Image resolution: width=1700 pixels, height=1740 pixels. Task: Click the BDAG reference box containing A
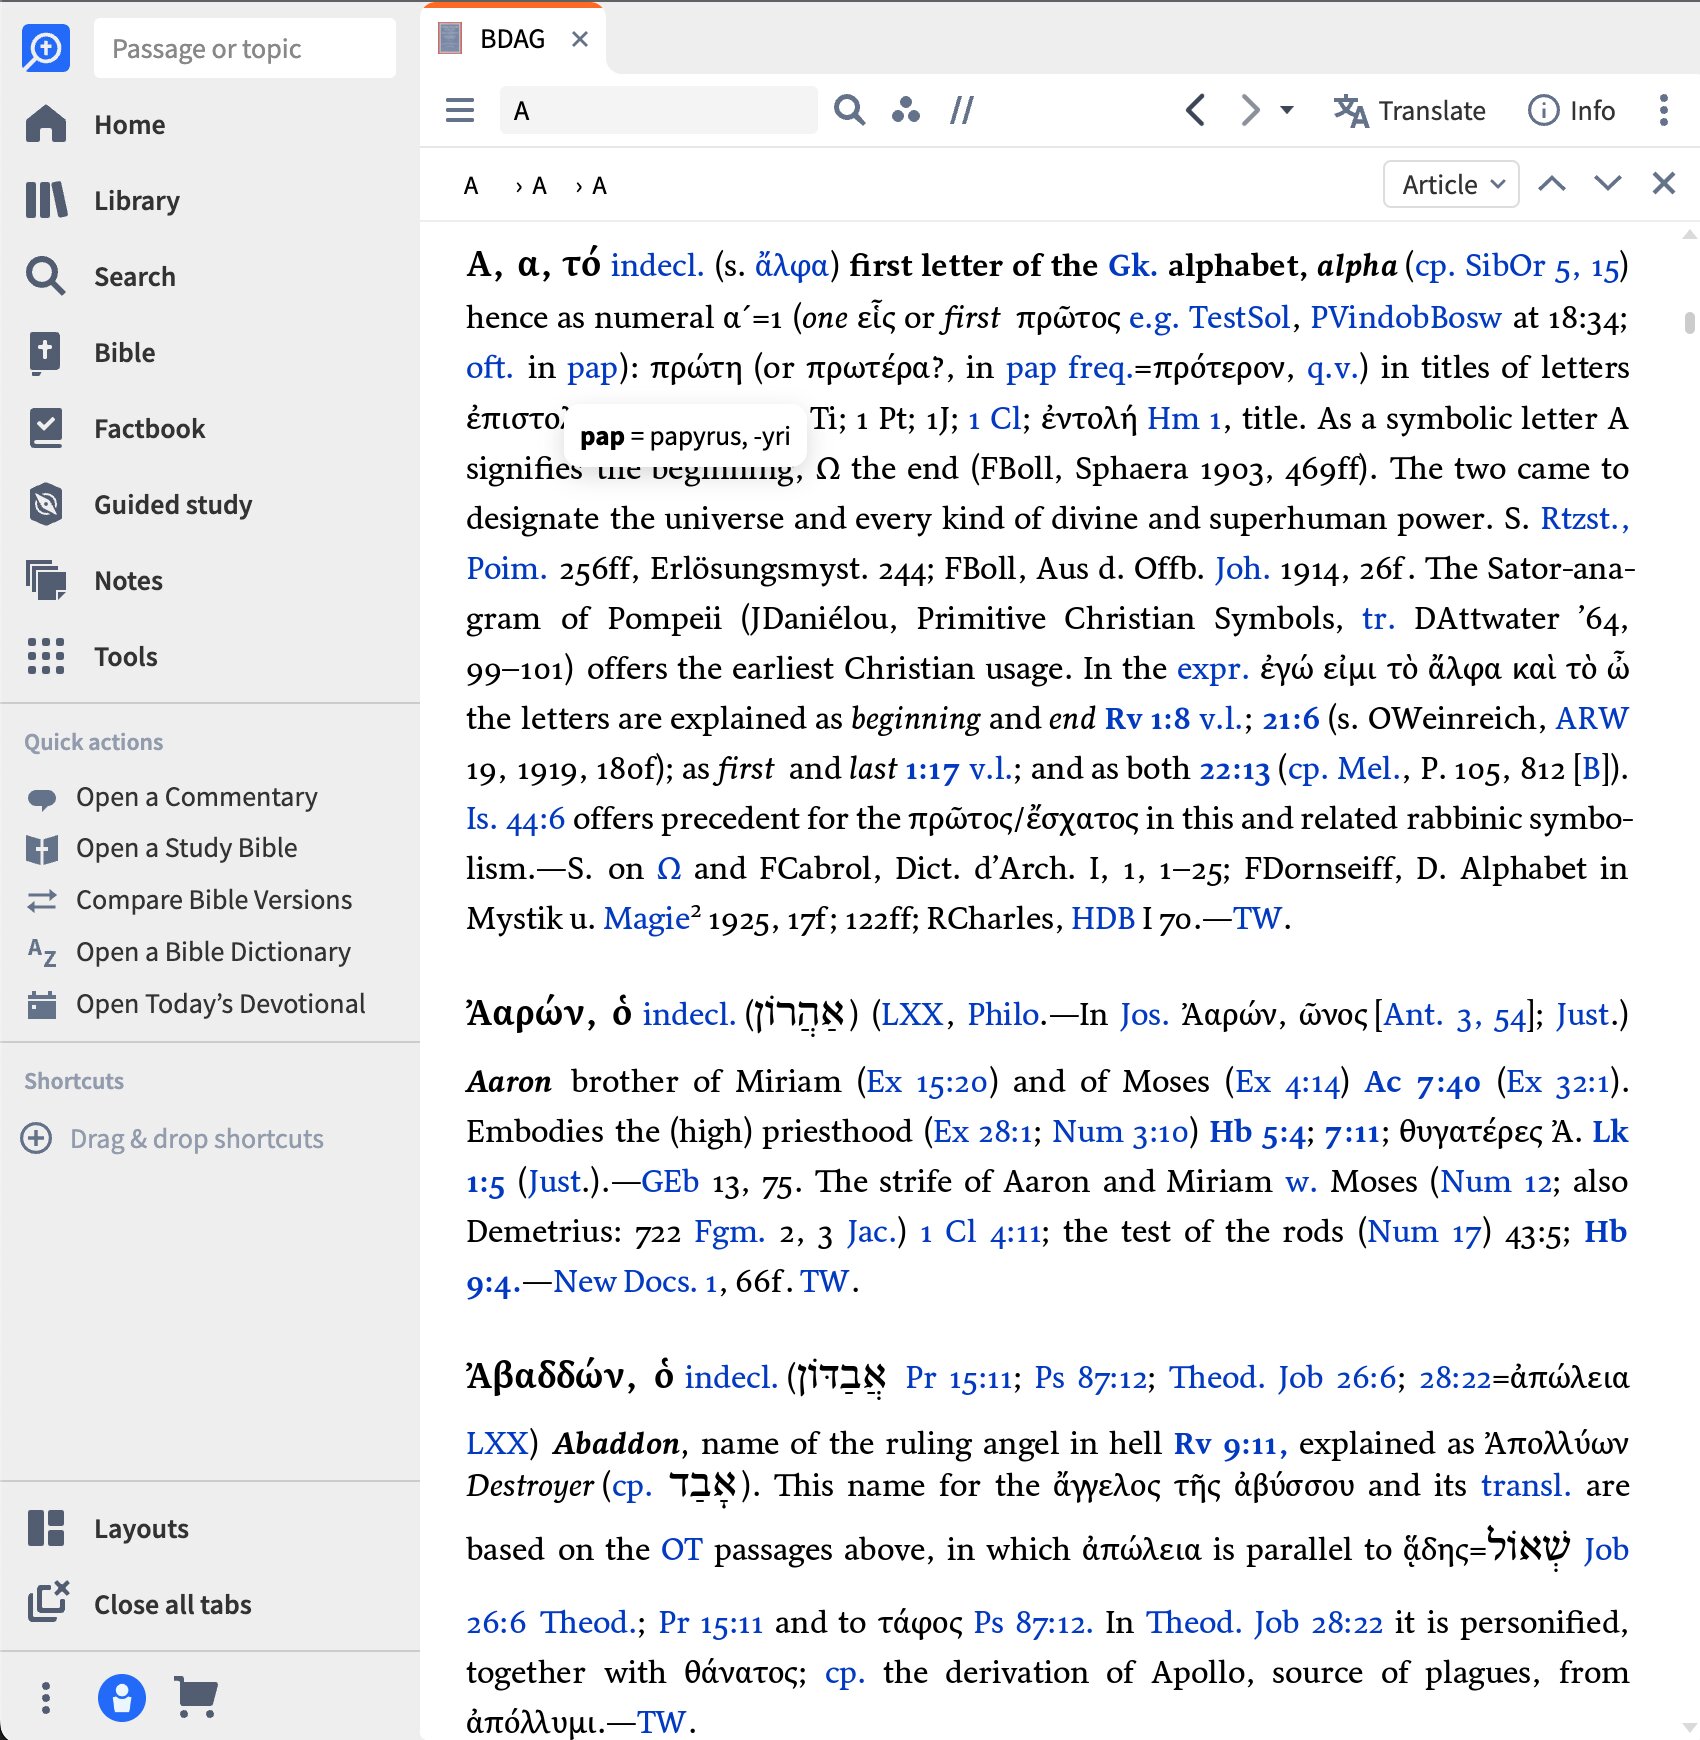[x=658, y=110]
